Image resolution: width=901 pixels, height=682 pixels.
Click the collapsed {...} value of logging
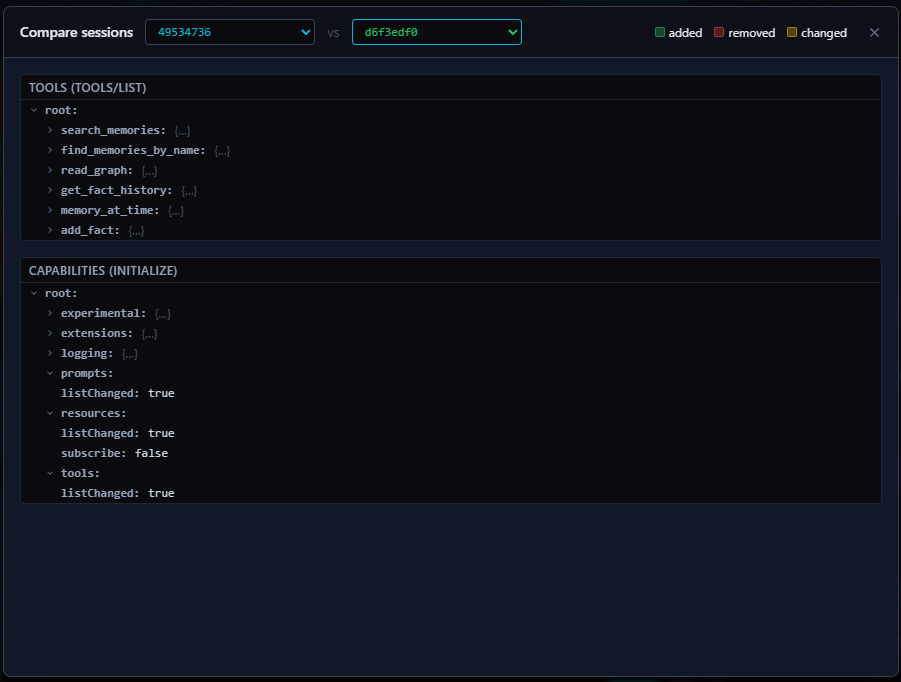coord(130,354)
